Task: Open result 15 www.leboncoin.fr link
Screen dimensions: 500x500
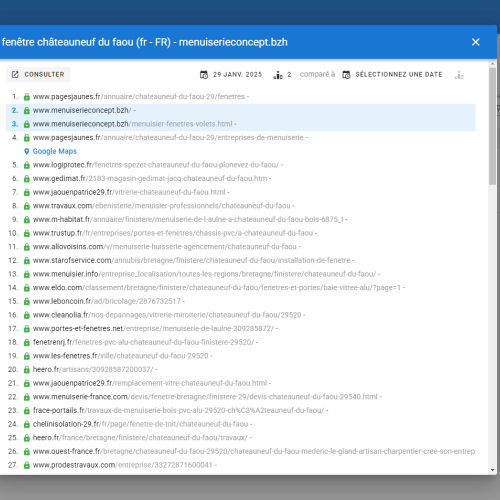Action: [107, 301]
